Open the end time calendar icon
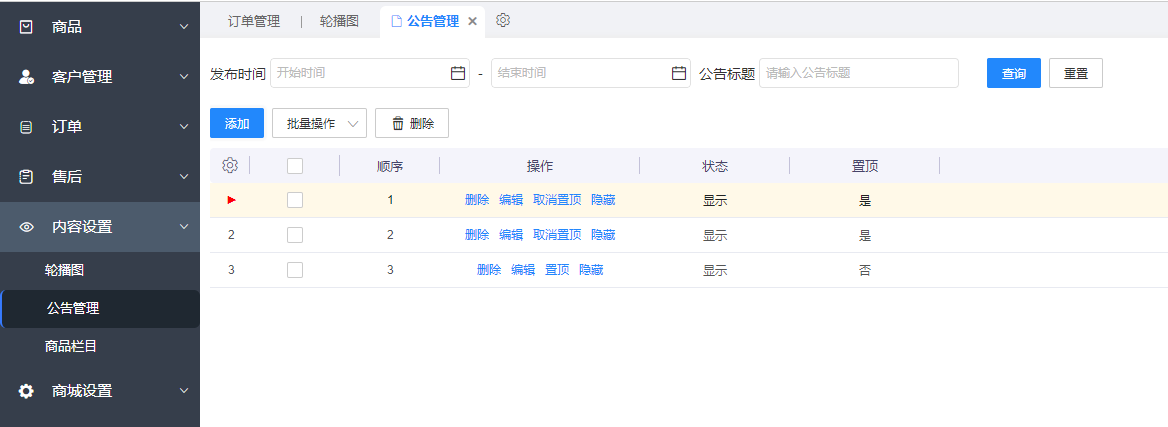 click(x=679, y=73)
